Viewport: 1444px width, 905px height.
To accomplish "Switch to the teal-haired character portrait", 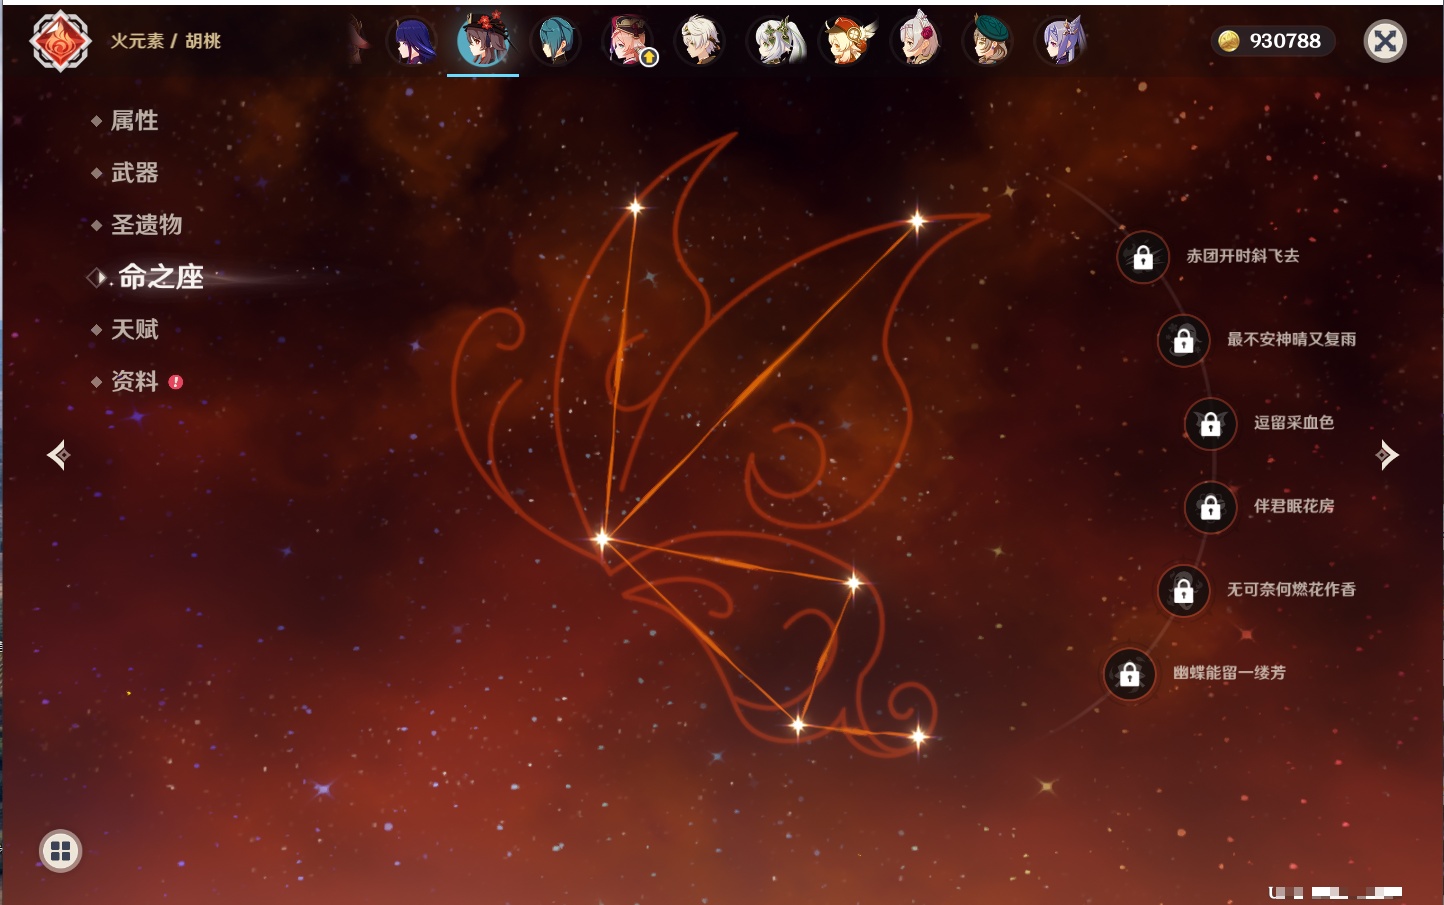I will [x=555, y=42].
